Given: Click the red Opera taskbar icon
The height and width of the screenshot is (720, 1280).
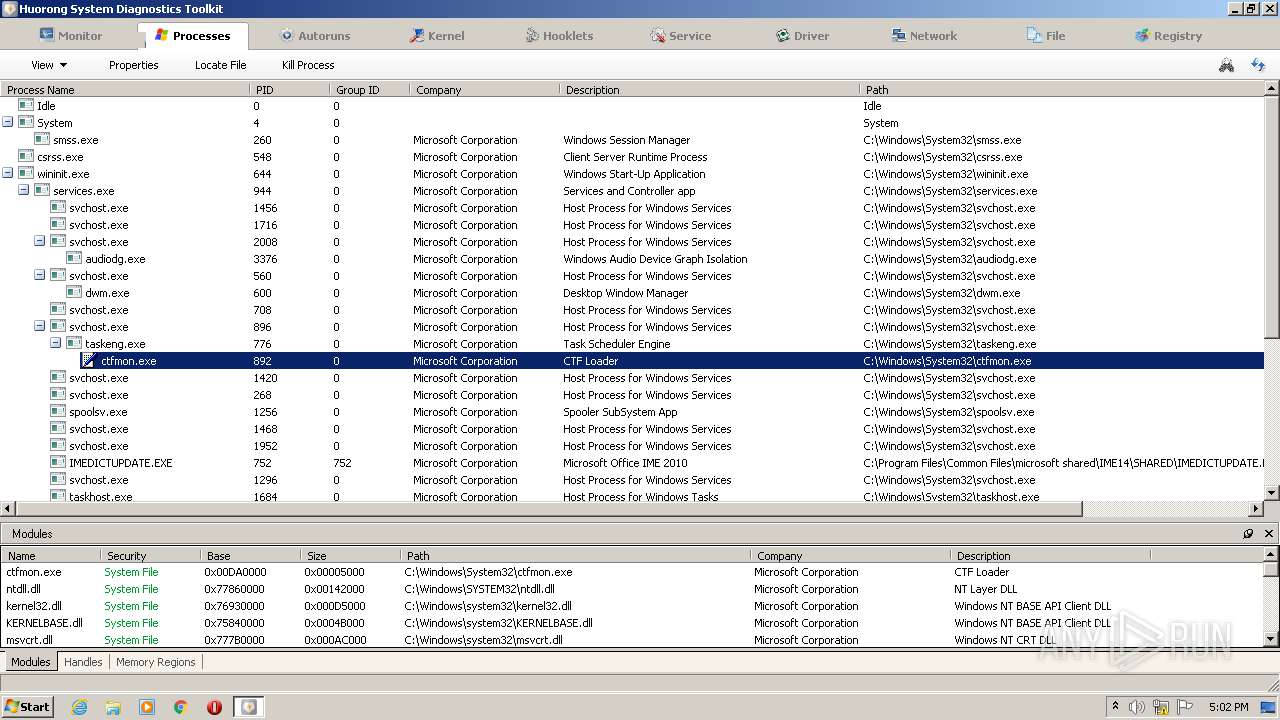Looking at the screenshot, I should [x=214, y=707].
